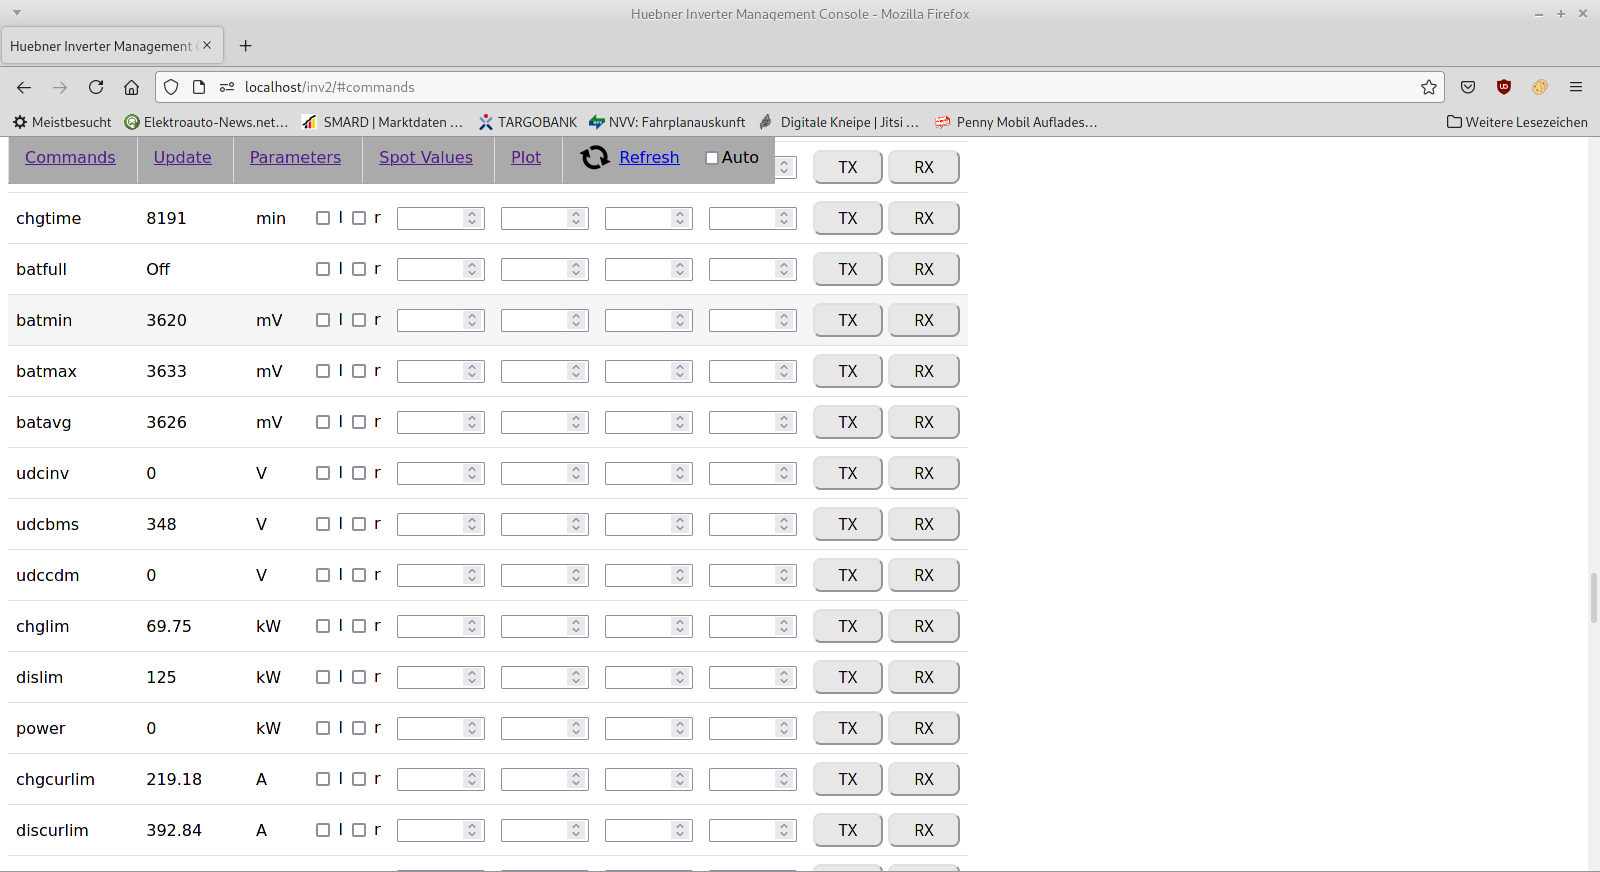Tick the first checkbox in the chgtime row

[323, 218]
